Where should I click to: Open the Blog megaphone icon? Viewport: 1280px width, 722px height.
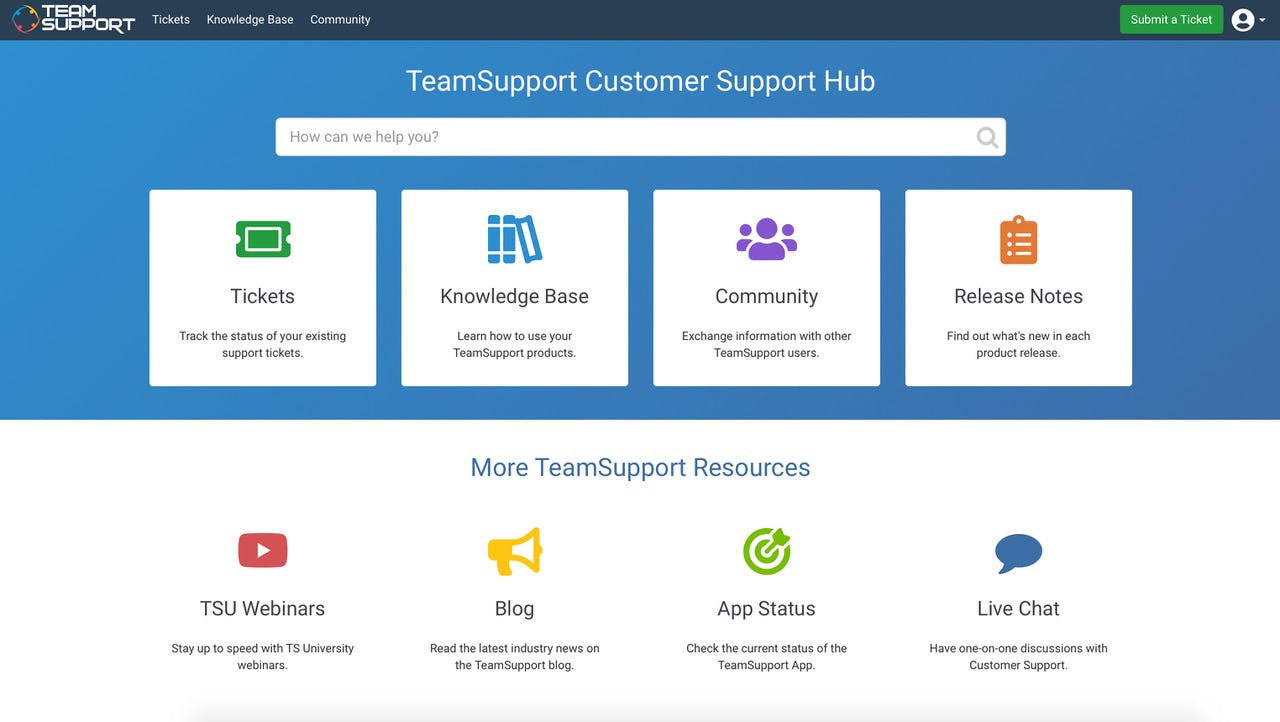pos(514,549)
